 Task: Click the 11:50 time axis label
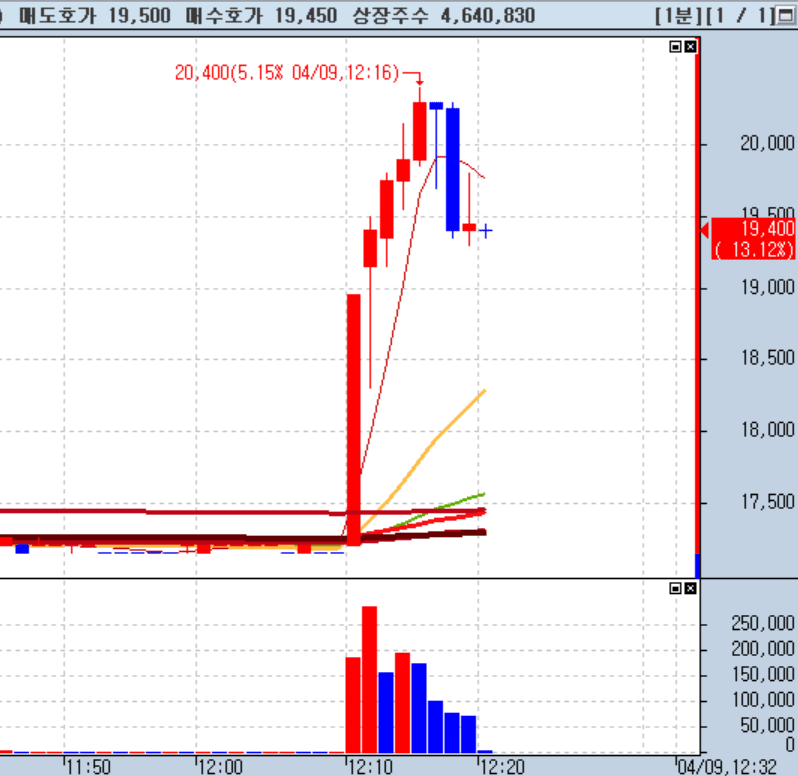(x=89, y=766)
